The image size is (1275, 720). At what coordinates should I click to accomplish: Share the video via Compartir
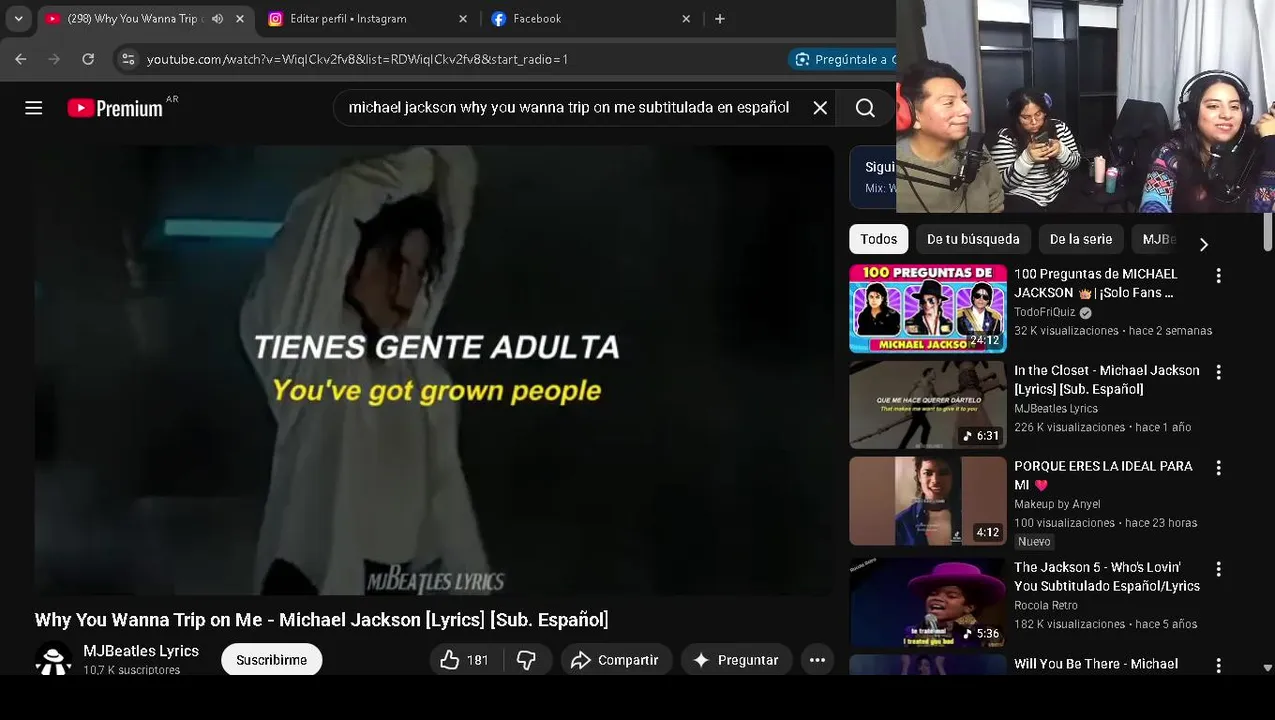[615, 660]
